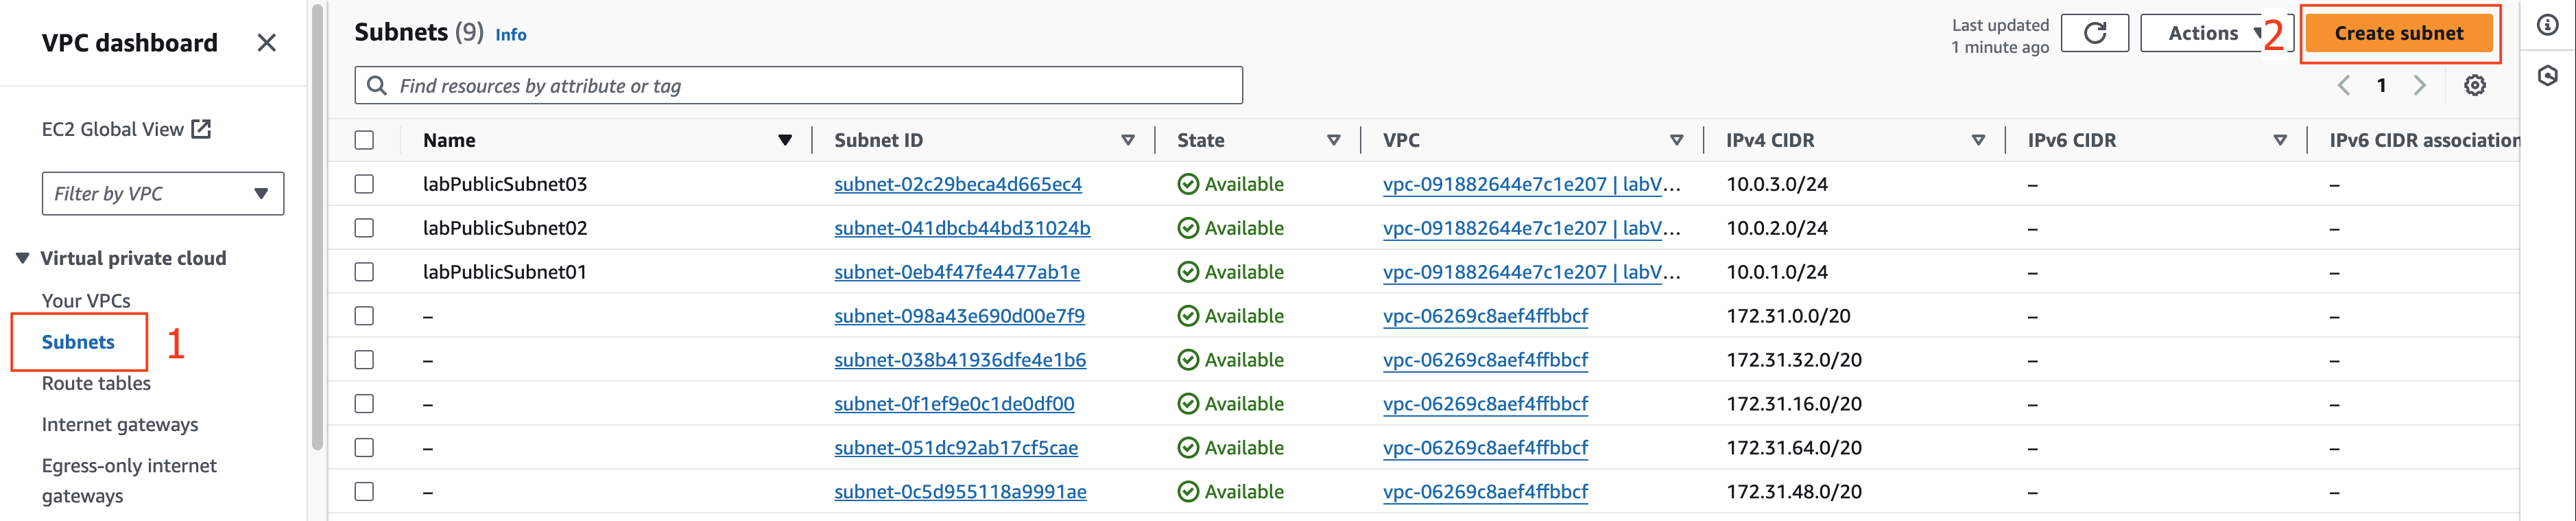The height and width of the screenshot is (521, 2576).
Task: Sort by the IPv6 CIDR column arrow
Action: [x=2280, y=141]
